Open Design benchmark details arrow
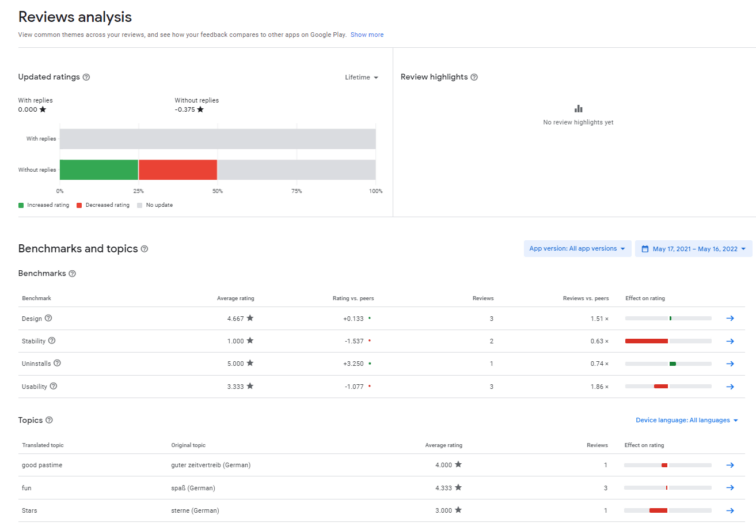 coord(730,318)
